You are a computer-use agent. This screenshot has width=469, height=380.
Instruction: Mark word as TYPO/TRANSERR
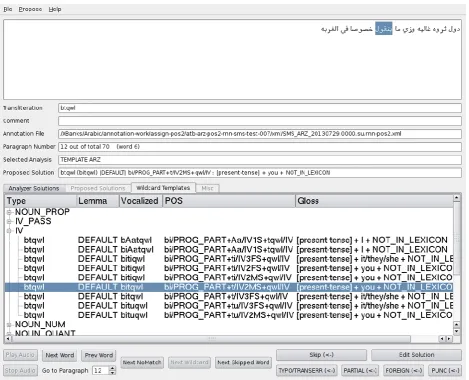(x=307, y=370)
